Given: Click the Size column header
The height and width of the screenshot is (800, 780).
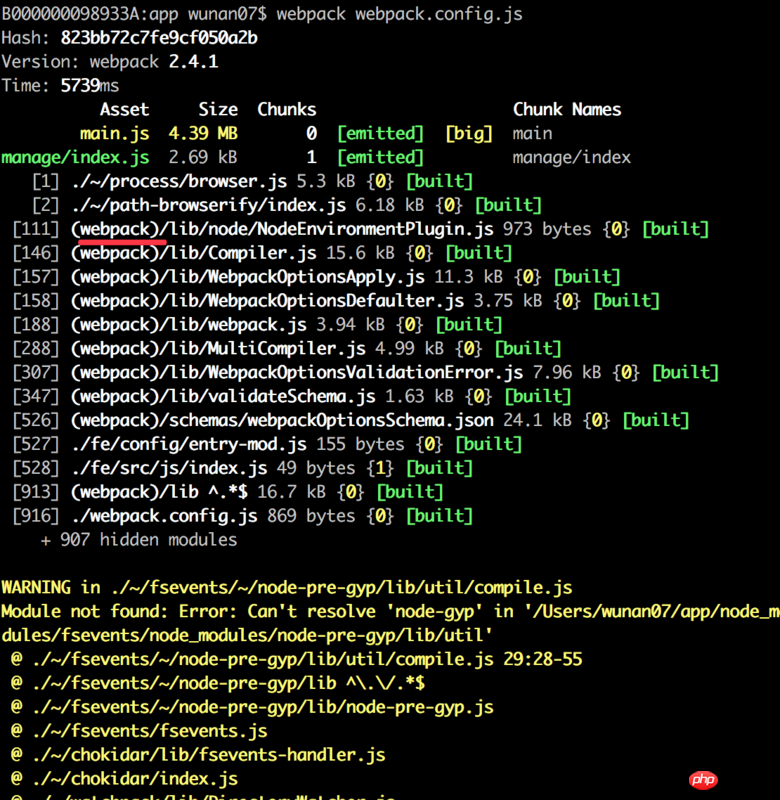Looking at the screenshot, I should tap(218, 109).
